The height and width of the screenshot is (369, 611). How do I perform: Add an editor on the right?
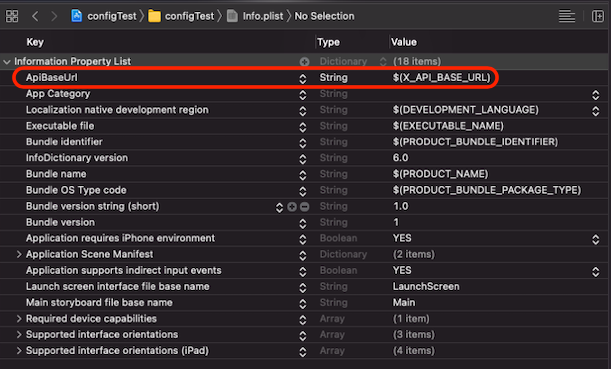pyautogui.click(x=597, y=16)
